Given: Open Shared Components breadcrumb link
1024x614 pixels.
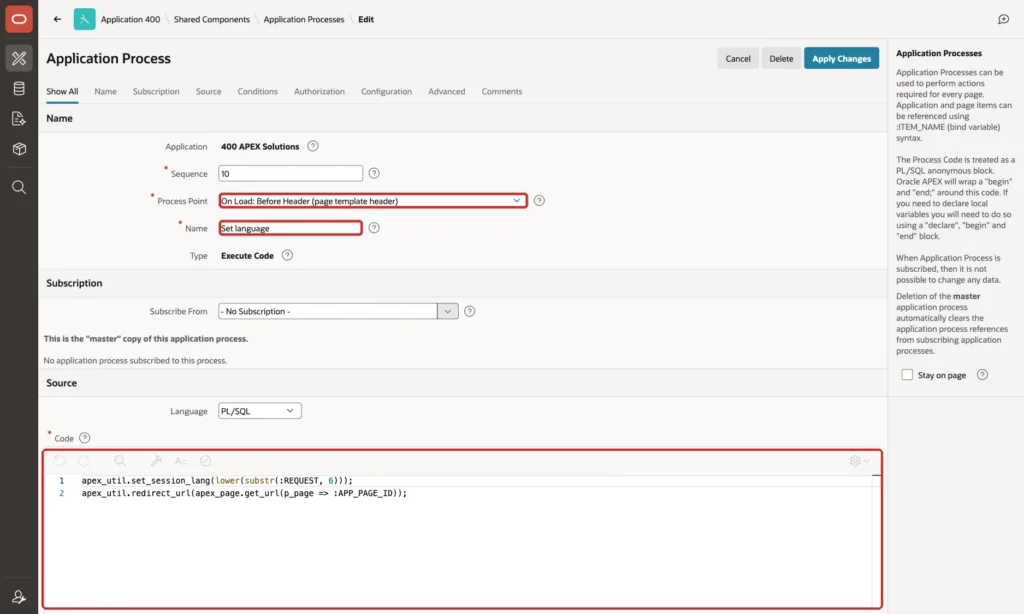Looking at the screenshot, I should 212,19.
